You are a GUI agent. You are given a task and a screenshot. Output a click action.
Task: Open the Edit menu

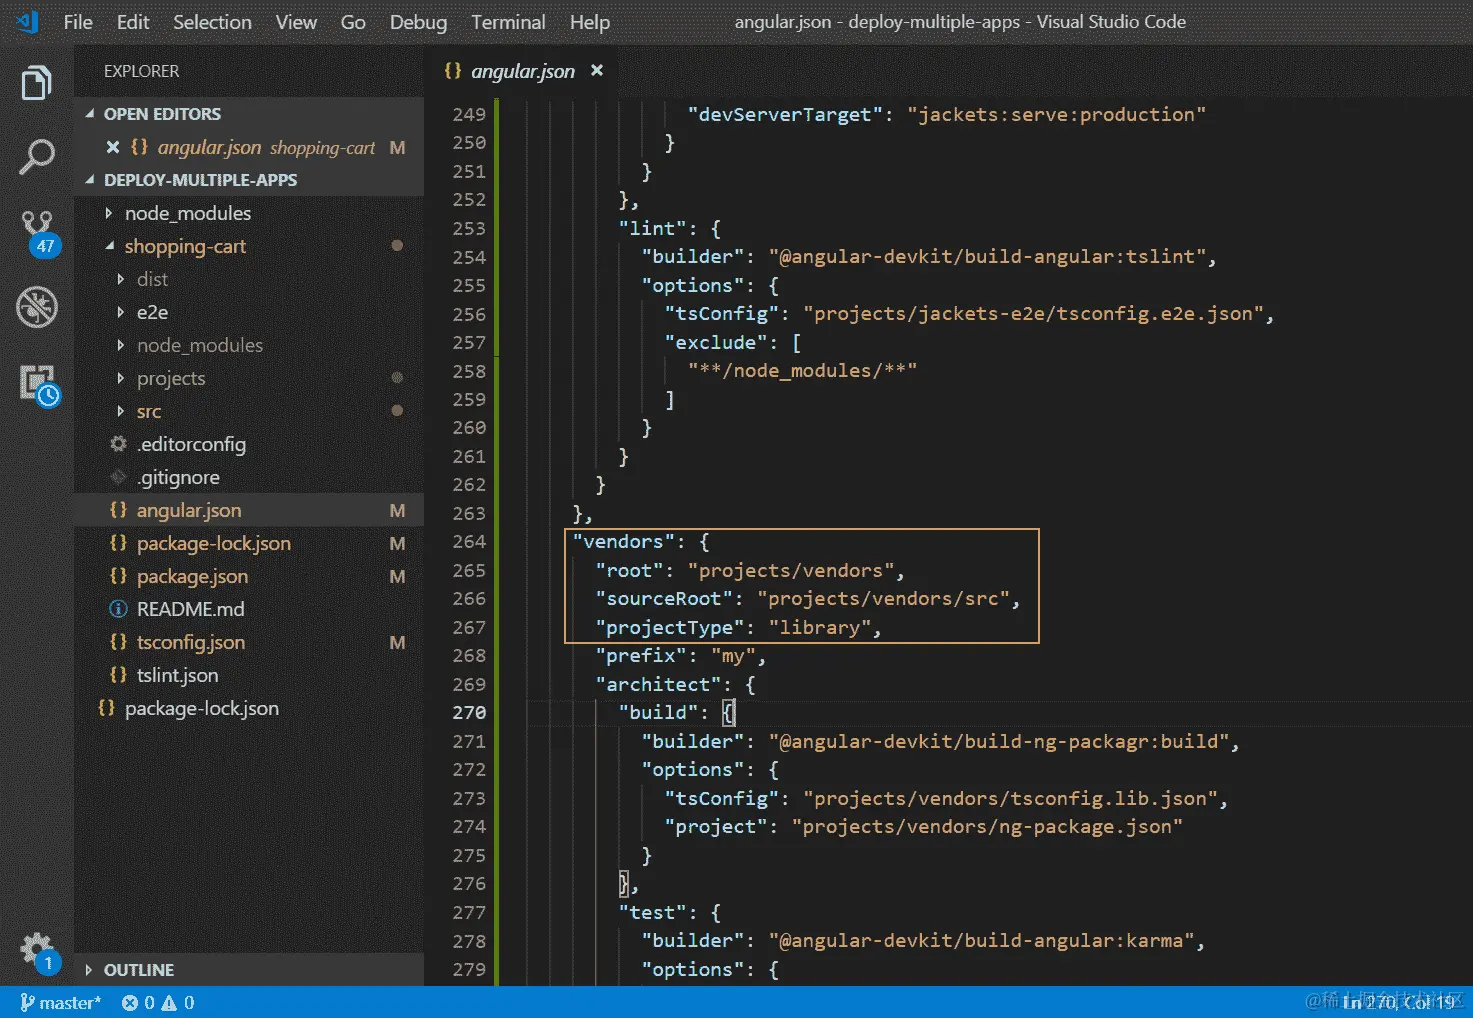tap(132, 22)
